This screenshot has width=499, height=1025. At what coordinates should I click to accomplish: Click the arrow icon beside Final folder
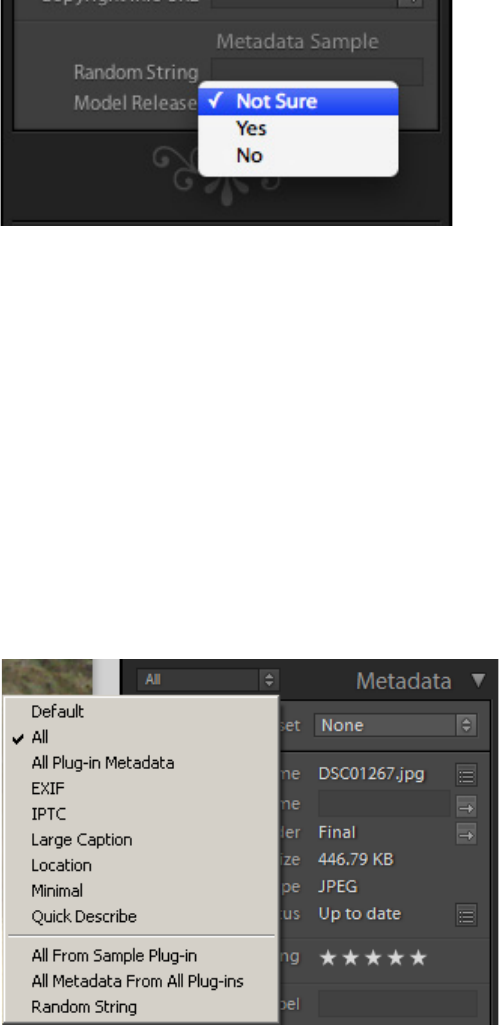click(466, 833)
